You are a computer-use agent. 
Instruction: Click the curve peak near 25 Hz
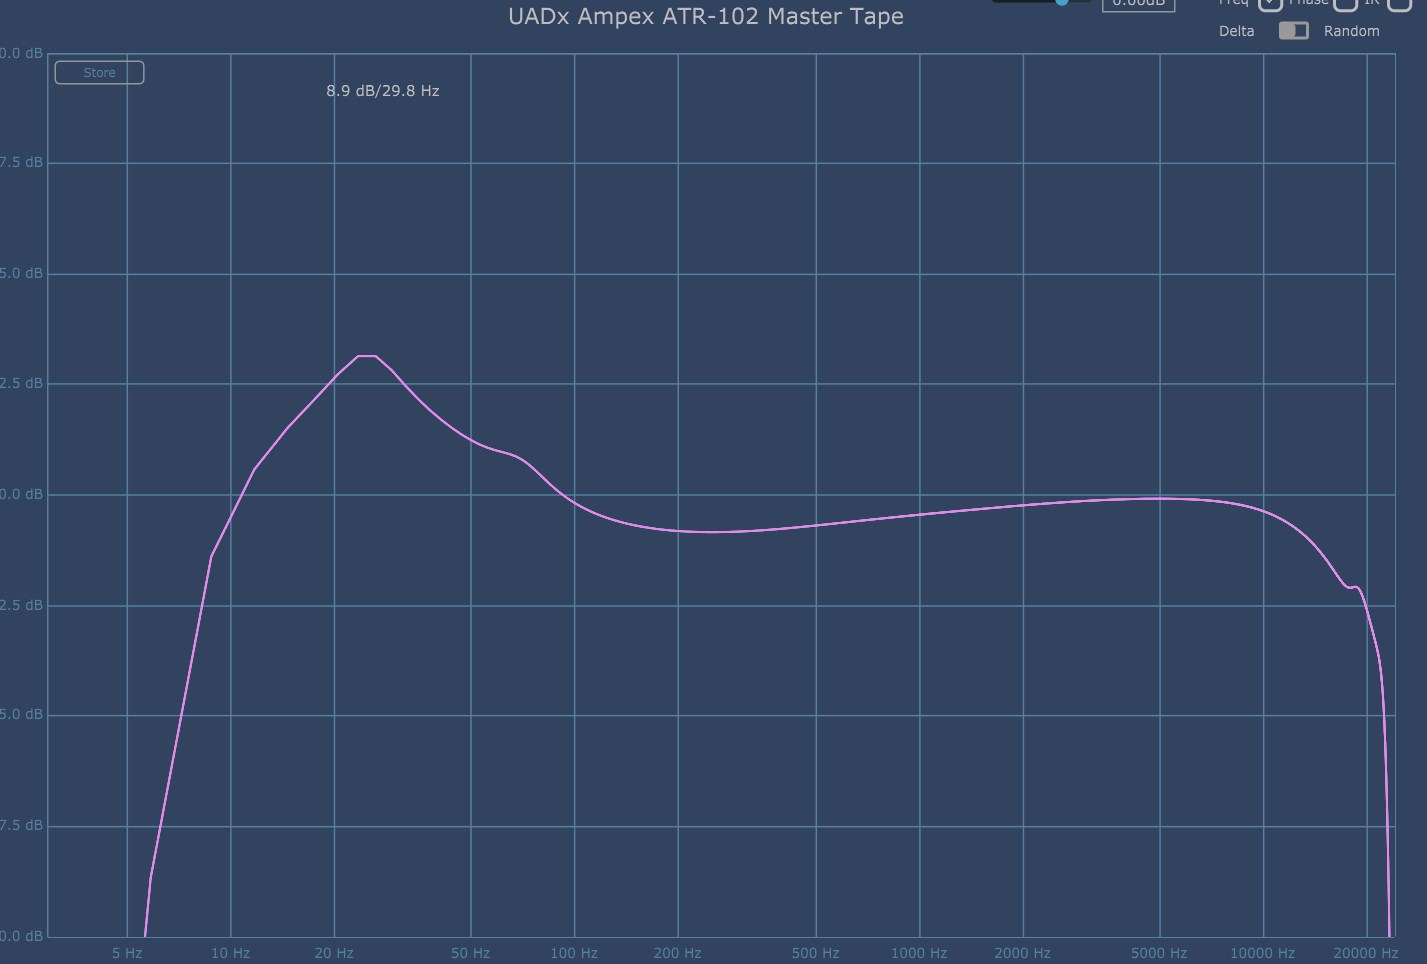[367, 356]
